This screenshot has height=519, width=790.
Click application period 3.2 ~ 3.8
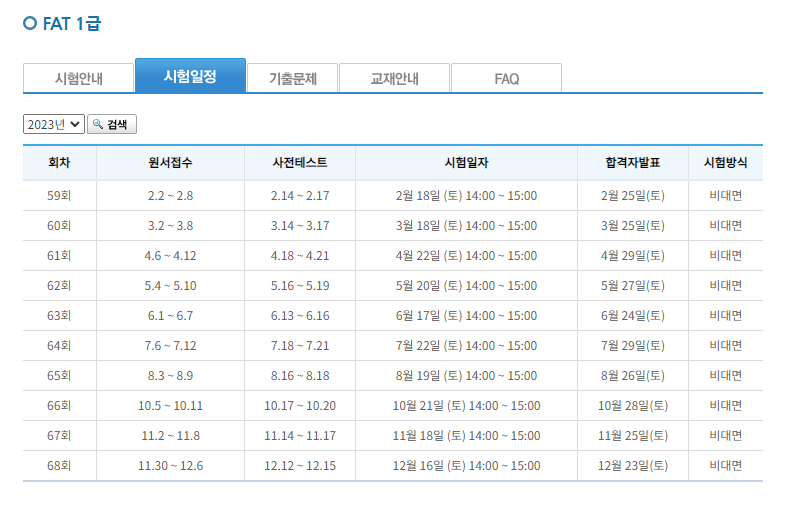coord(170,225)
